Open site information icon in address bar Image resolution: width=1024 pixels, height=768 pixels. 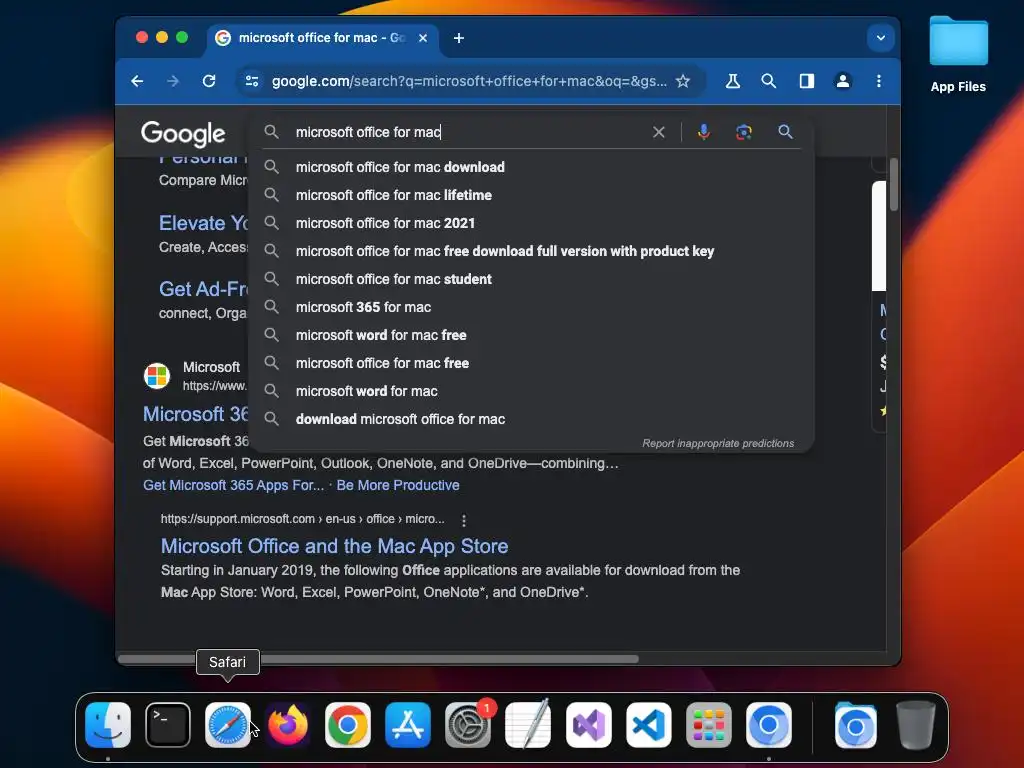pos(252,81)
